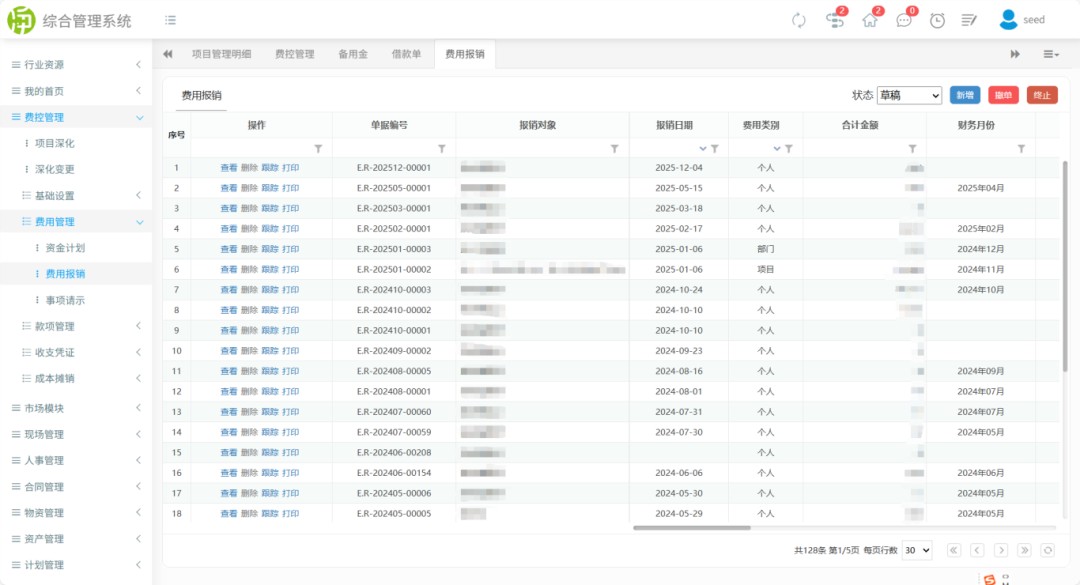Switch to the 项目管理明细 tab

tap(221, 54)
